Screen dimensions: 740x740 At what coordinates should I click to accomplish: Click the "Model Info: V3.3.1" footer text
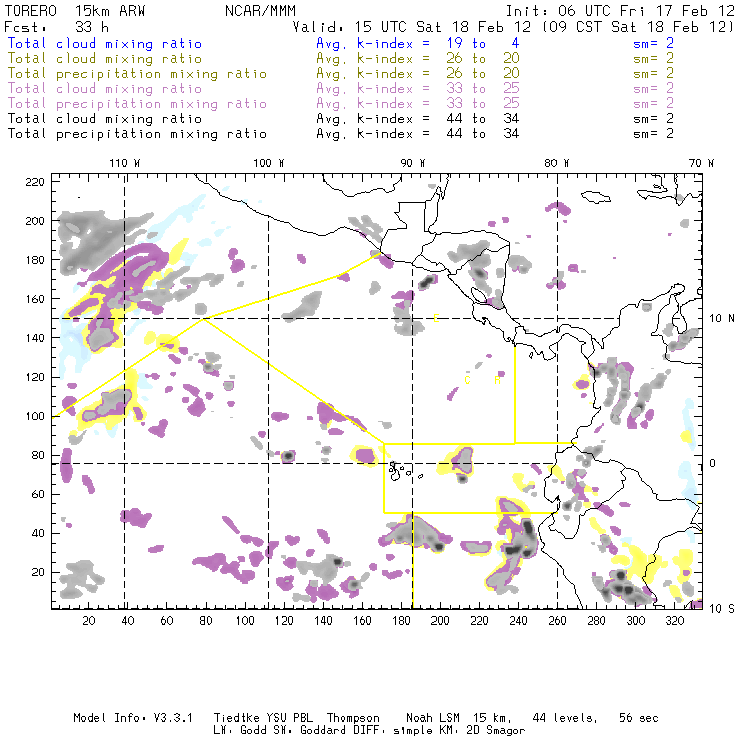tap(133, 718)
